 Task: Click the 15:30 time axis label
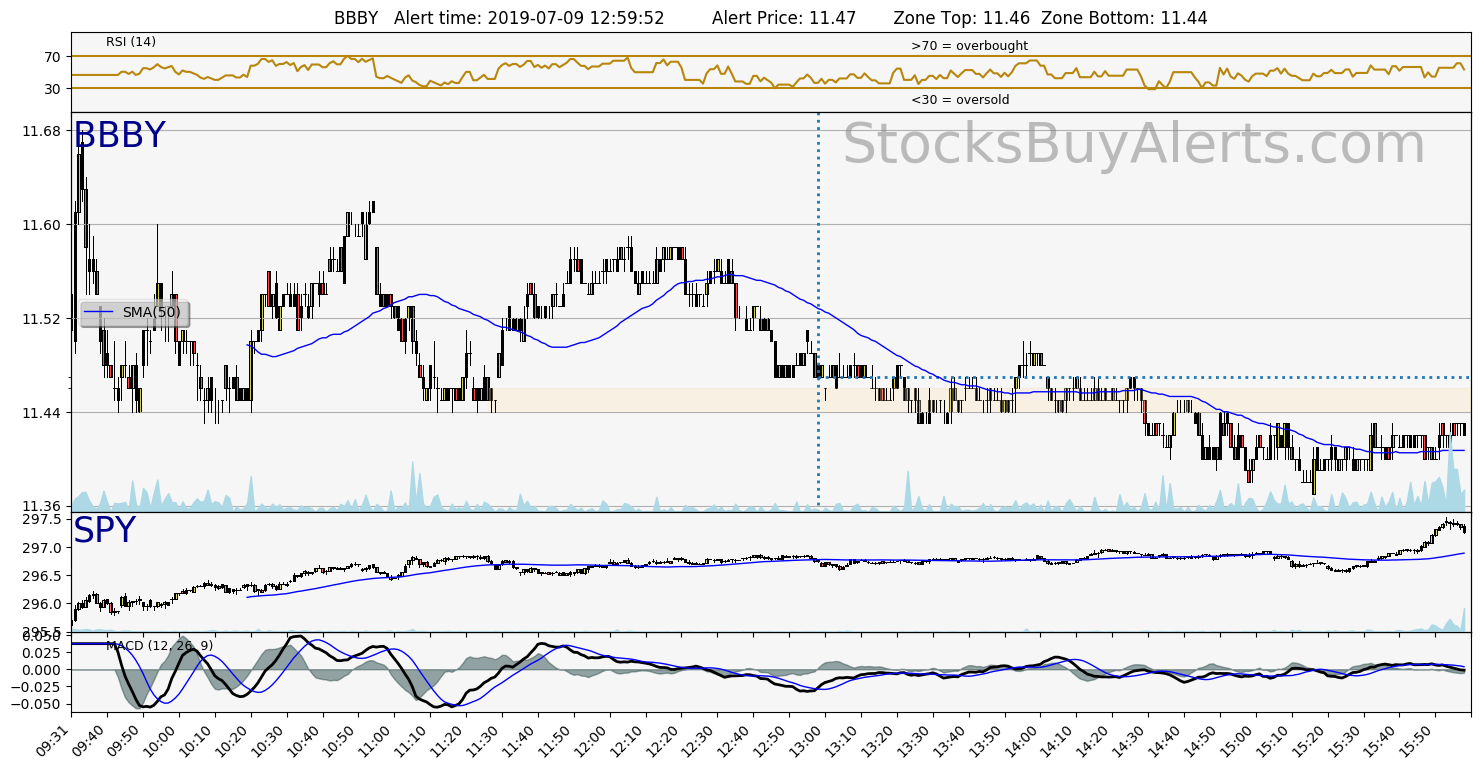pos(1345,739)
